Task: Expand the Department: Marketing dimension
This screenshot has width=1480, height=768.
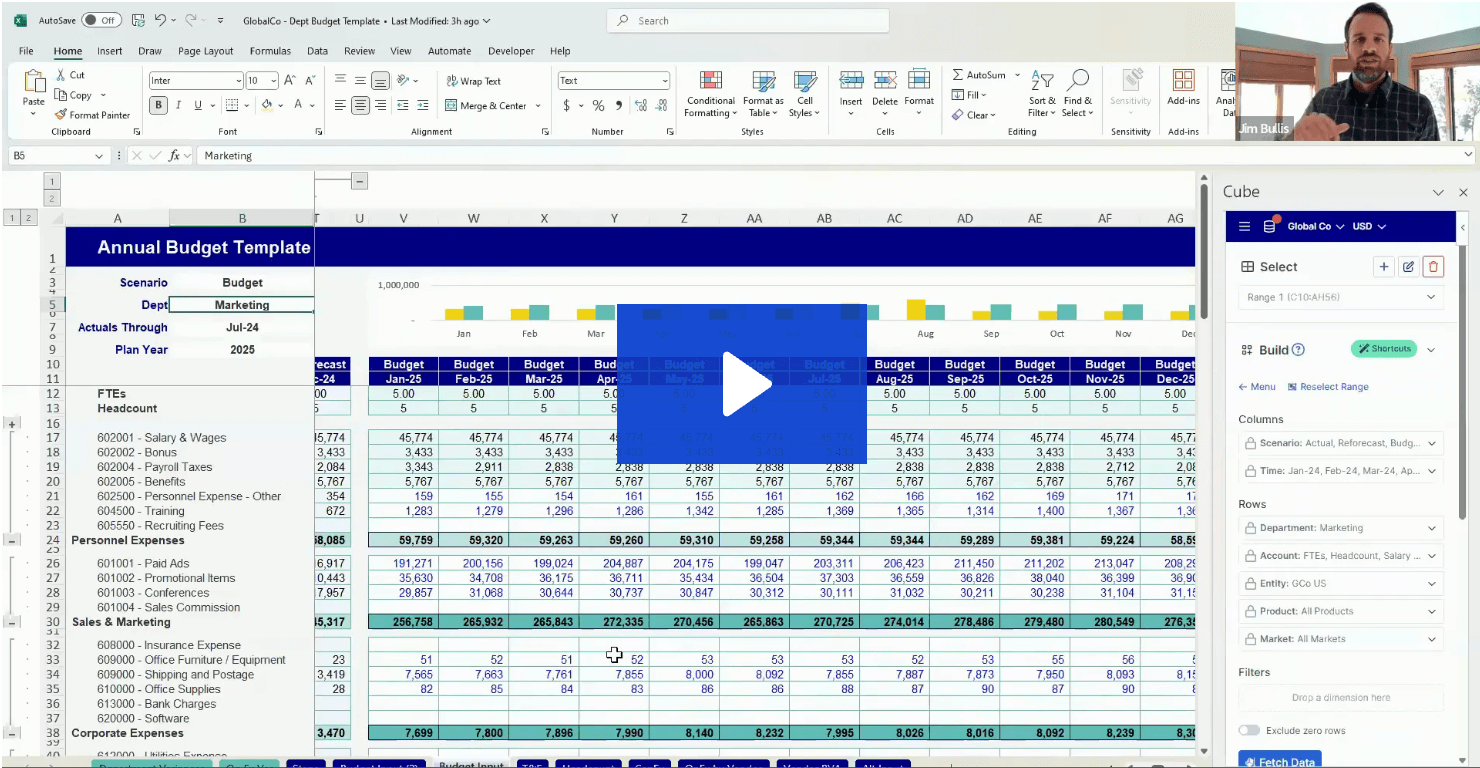Action: [x=1432, y=527]
